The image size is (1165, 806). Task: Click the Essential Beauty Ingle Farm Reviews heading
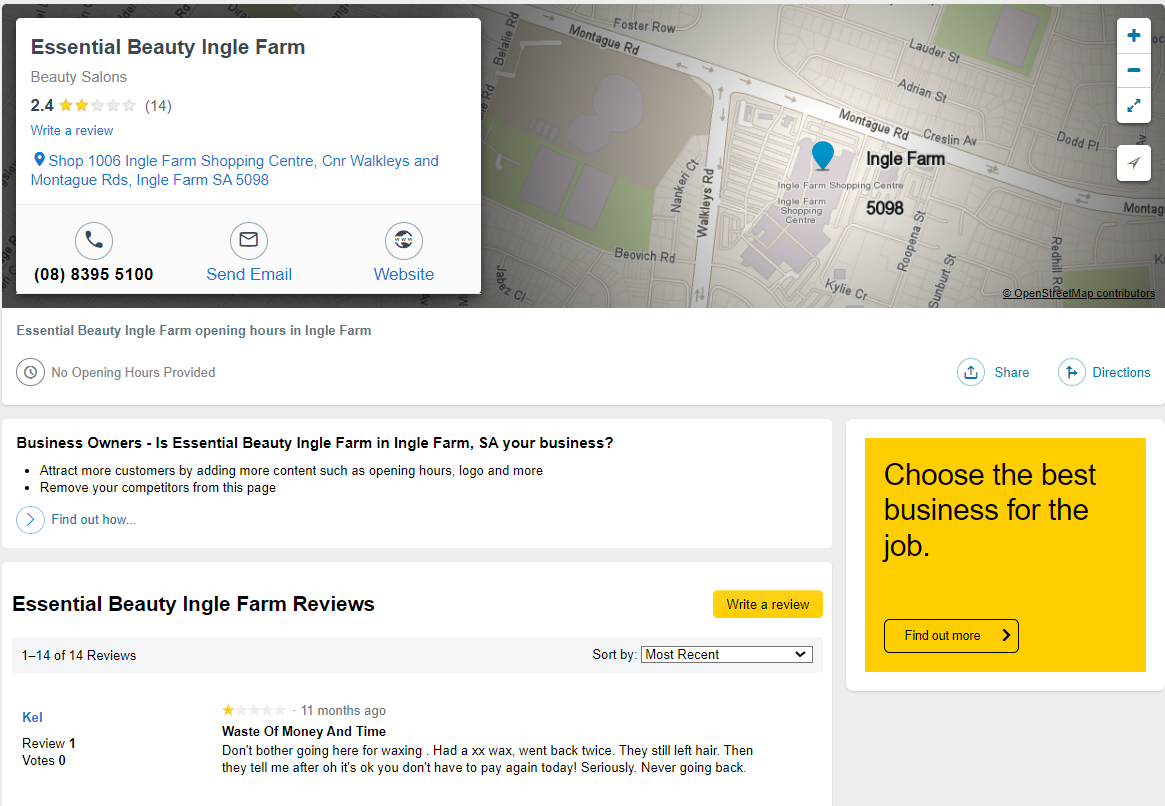click(x=193, y=604)
